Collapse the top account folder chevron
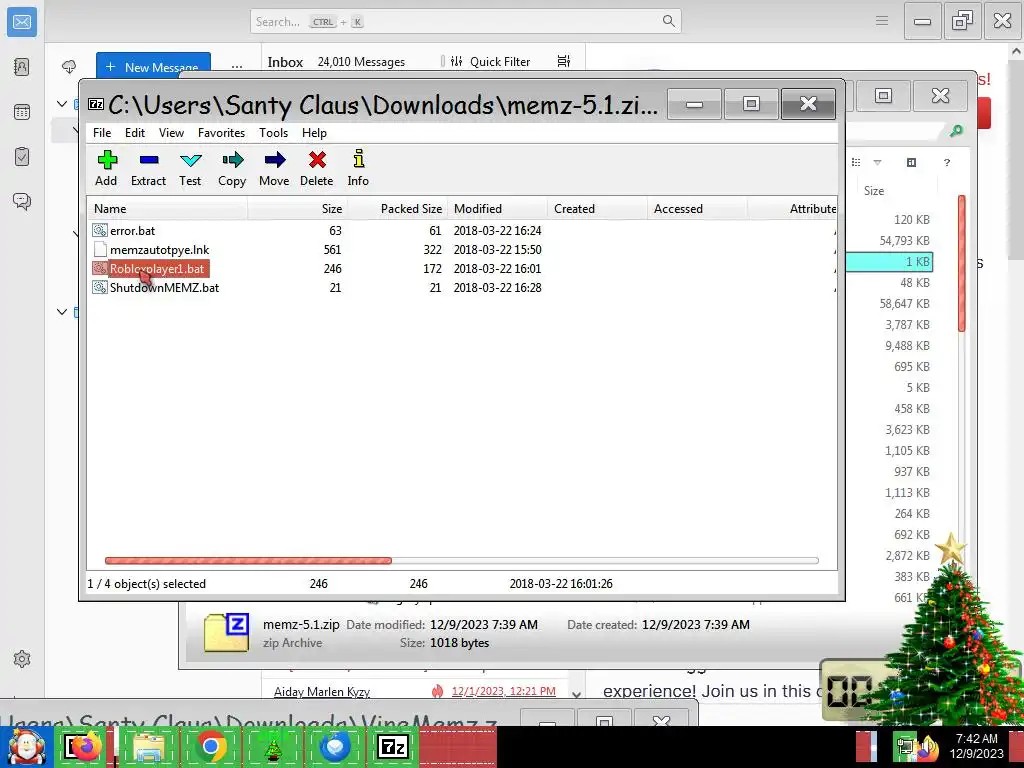1024x768 pixels. (62, 104)
